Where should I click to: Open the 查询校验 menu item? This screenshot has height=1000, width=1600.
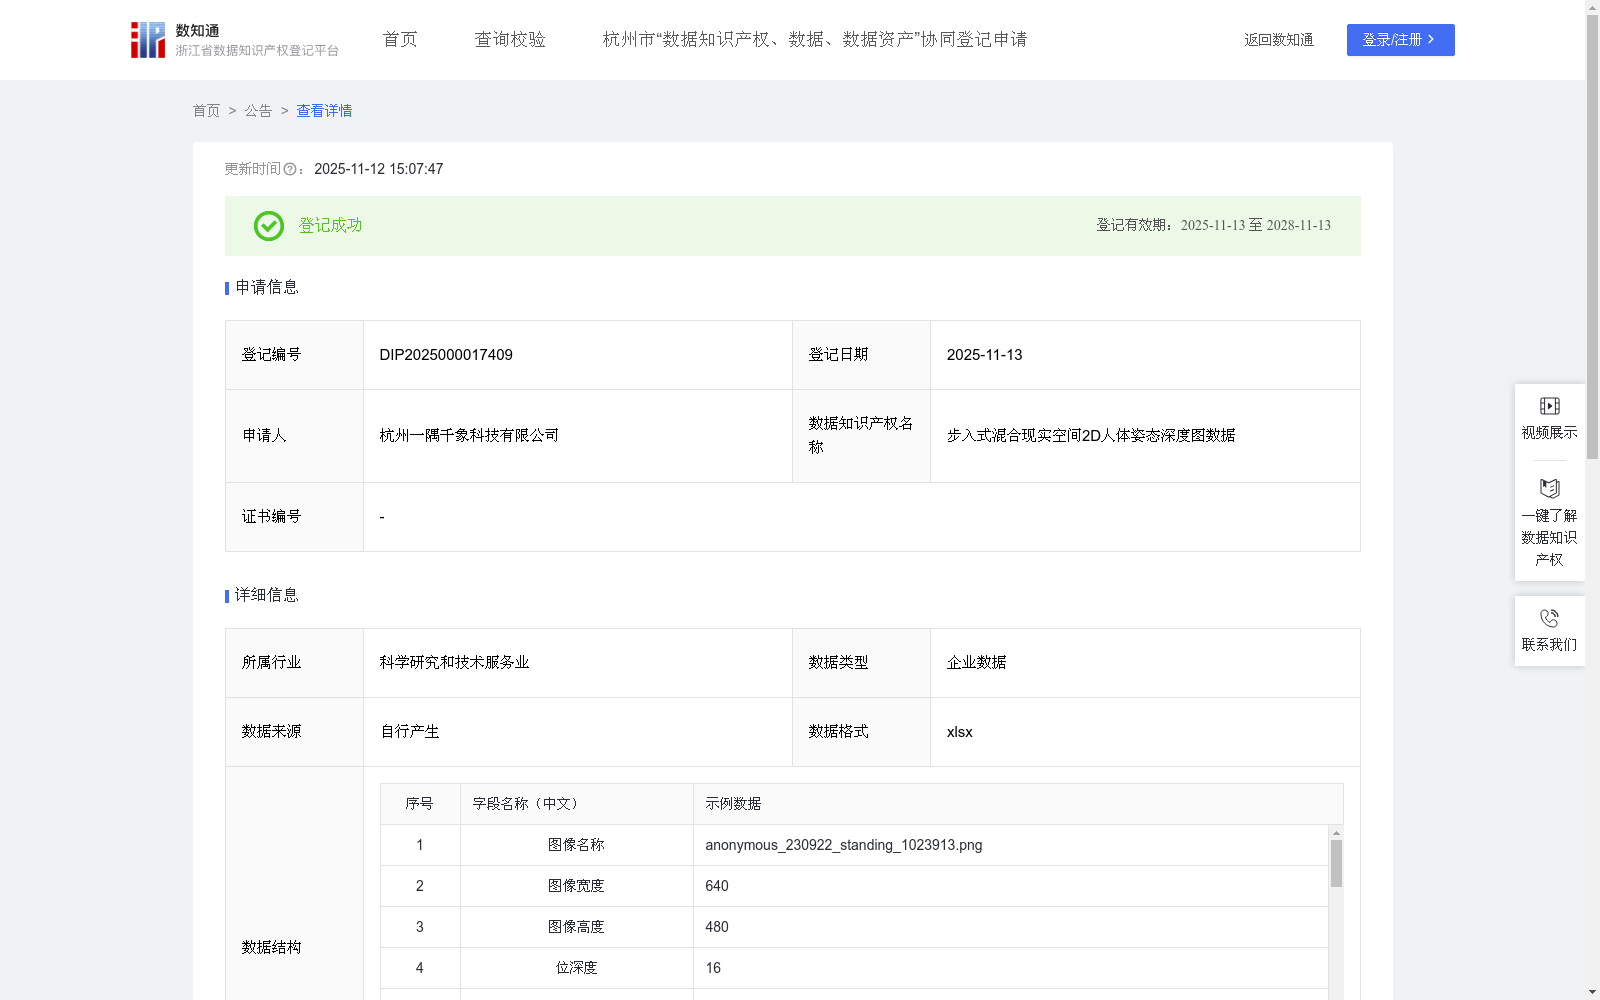tap(510, 40)
